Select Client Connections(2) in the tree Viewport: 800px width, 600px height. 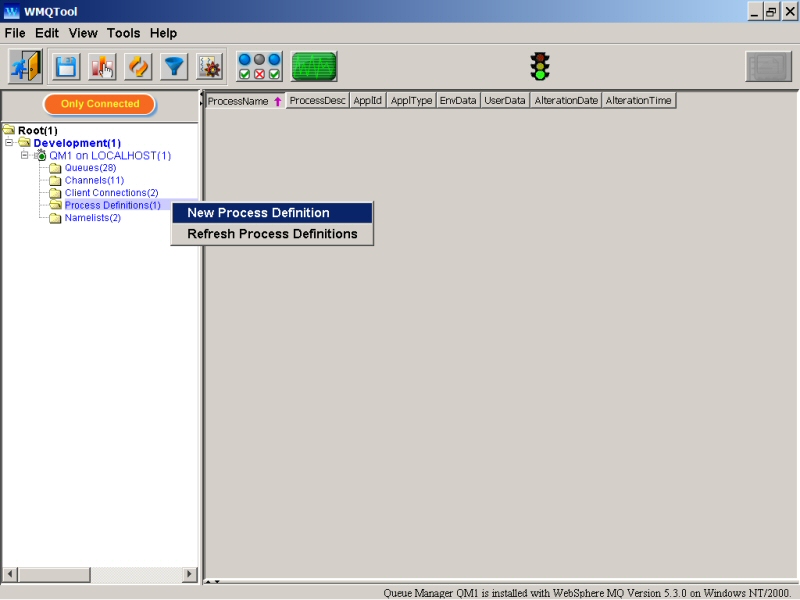click(x=111, y=193)
